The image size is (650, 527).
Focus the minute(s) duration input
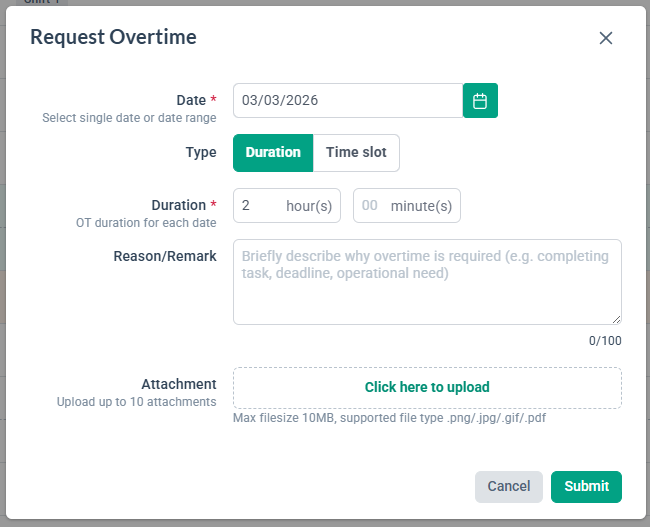pyautogui.click(x=371, y=206)
